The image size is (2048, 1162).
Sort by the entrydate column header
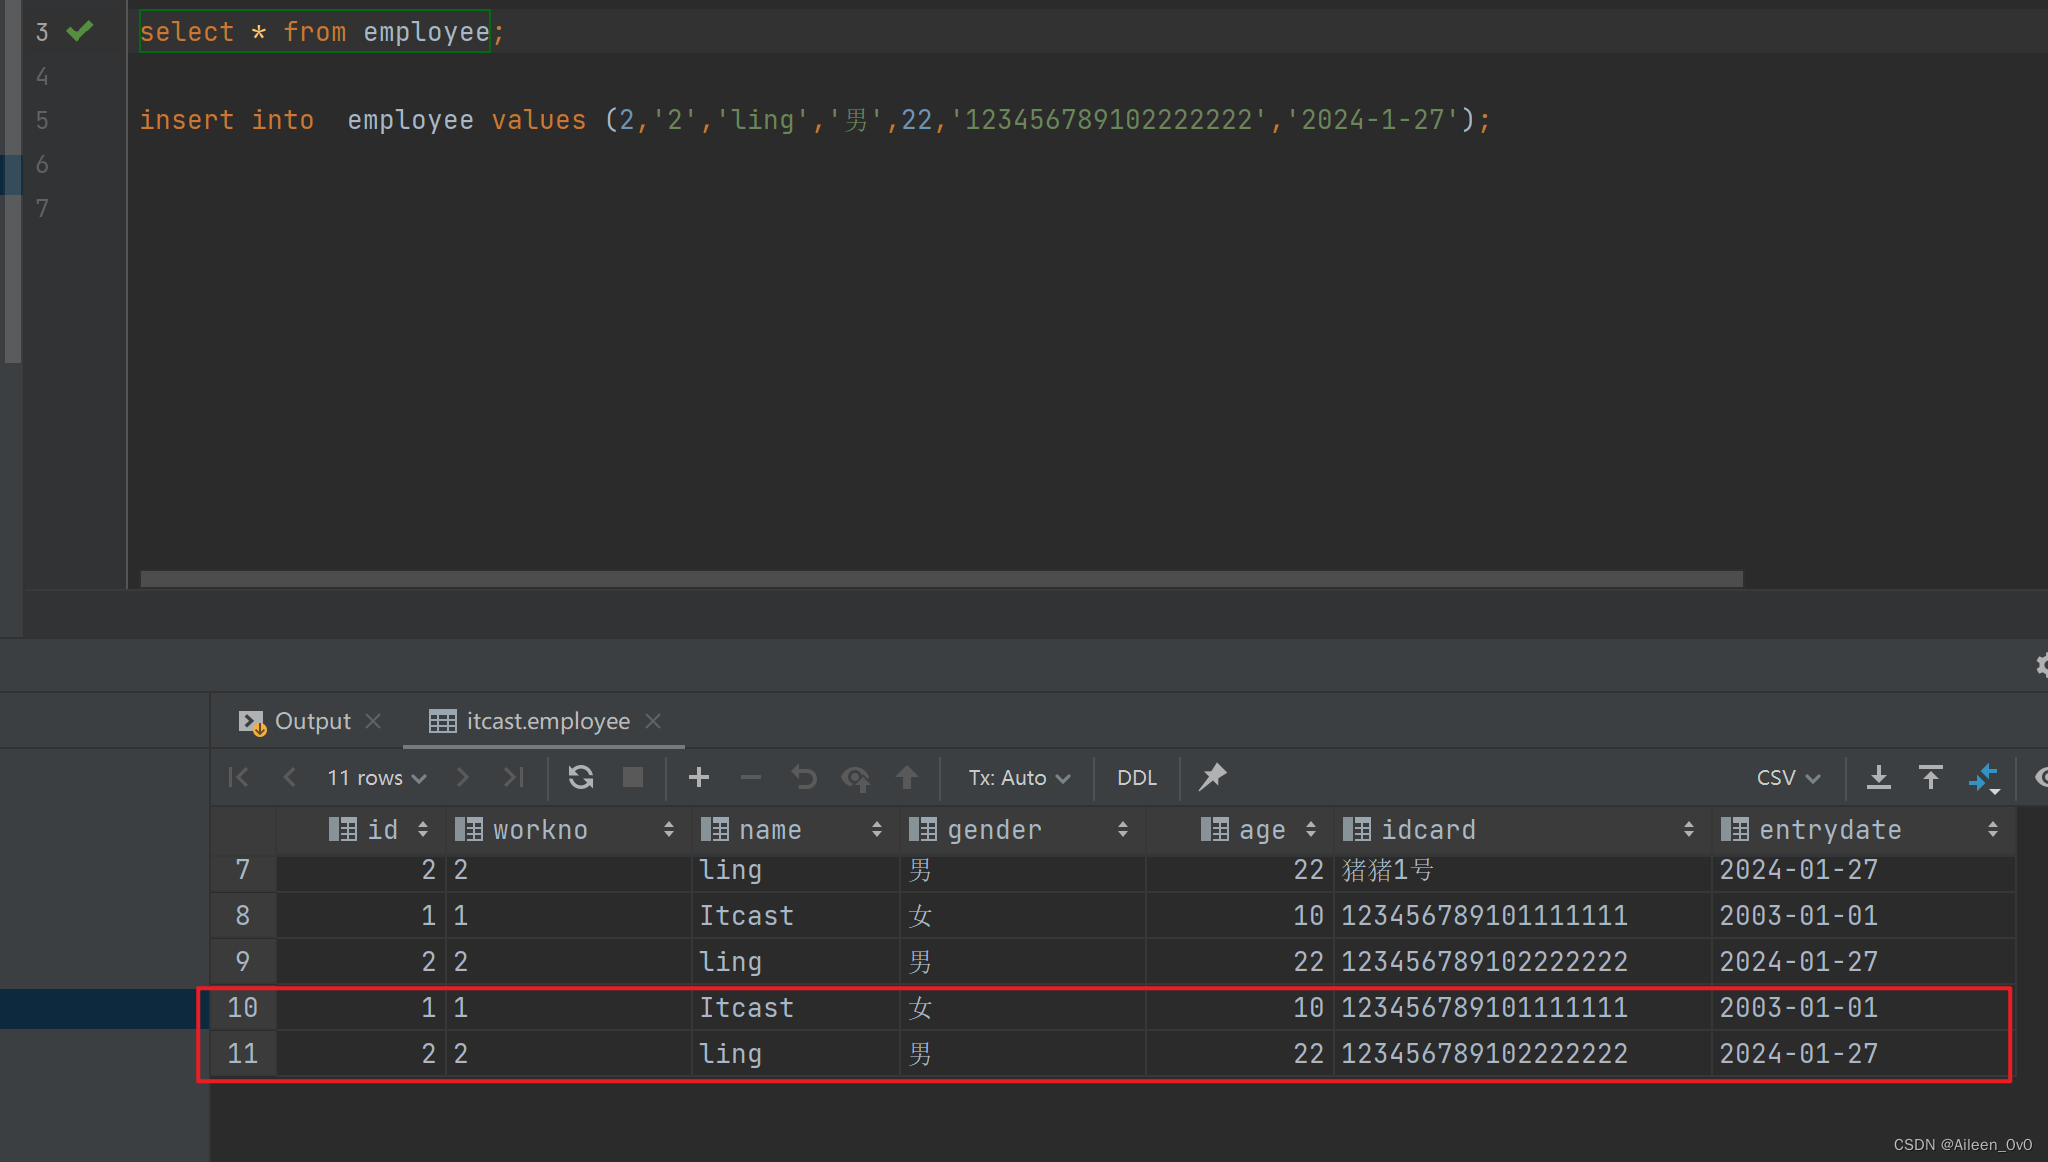1829,830
